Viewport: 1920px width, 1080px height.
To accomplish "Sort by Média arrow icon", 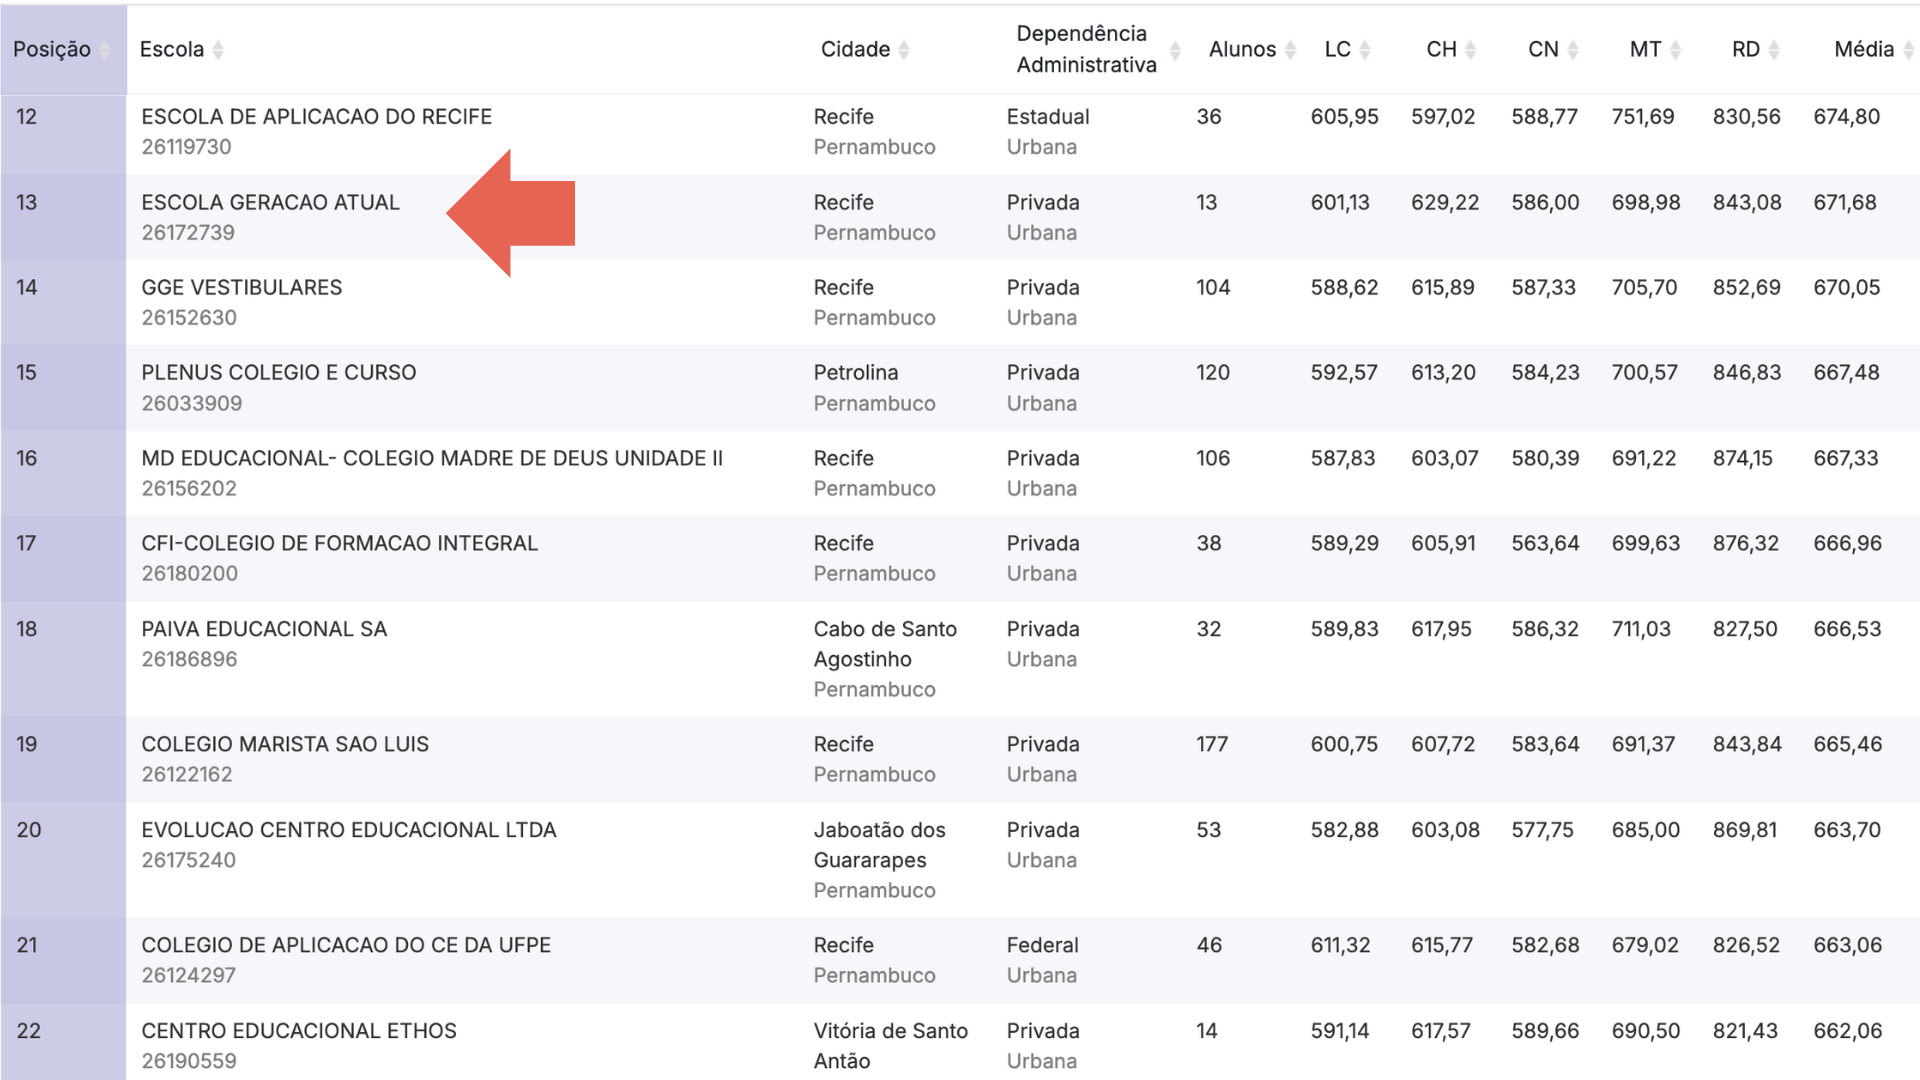I will click(x=1908, y=50).
